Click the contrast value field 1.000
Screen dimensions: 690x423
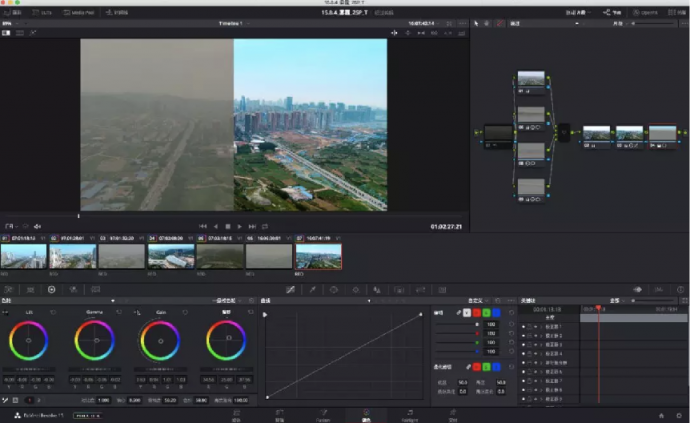104,400
